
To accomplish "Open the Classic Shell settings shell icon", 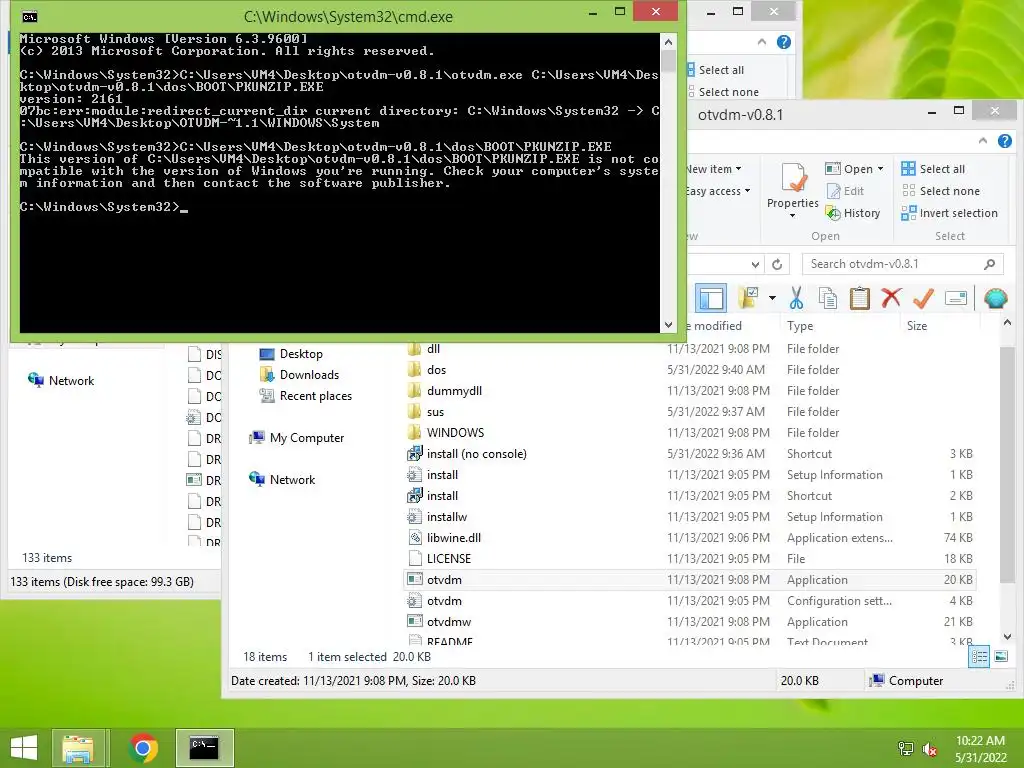I will (995, 298).
